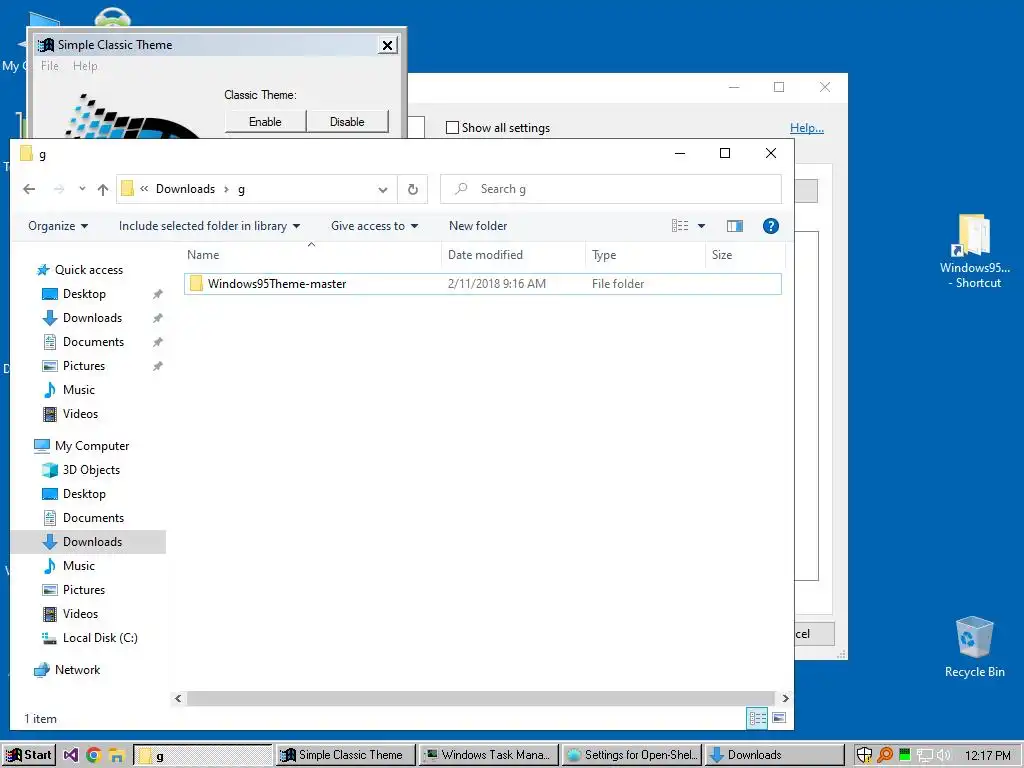1024x768 pixels.
Task: Change your view icon in toolbar
Action: [x=680, y=226]
